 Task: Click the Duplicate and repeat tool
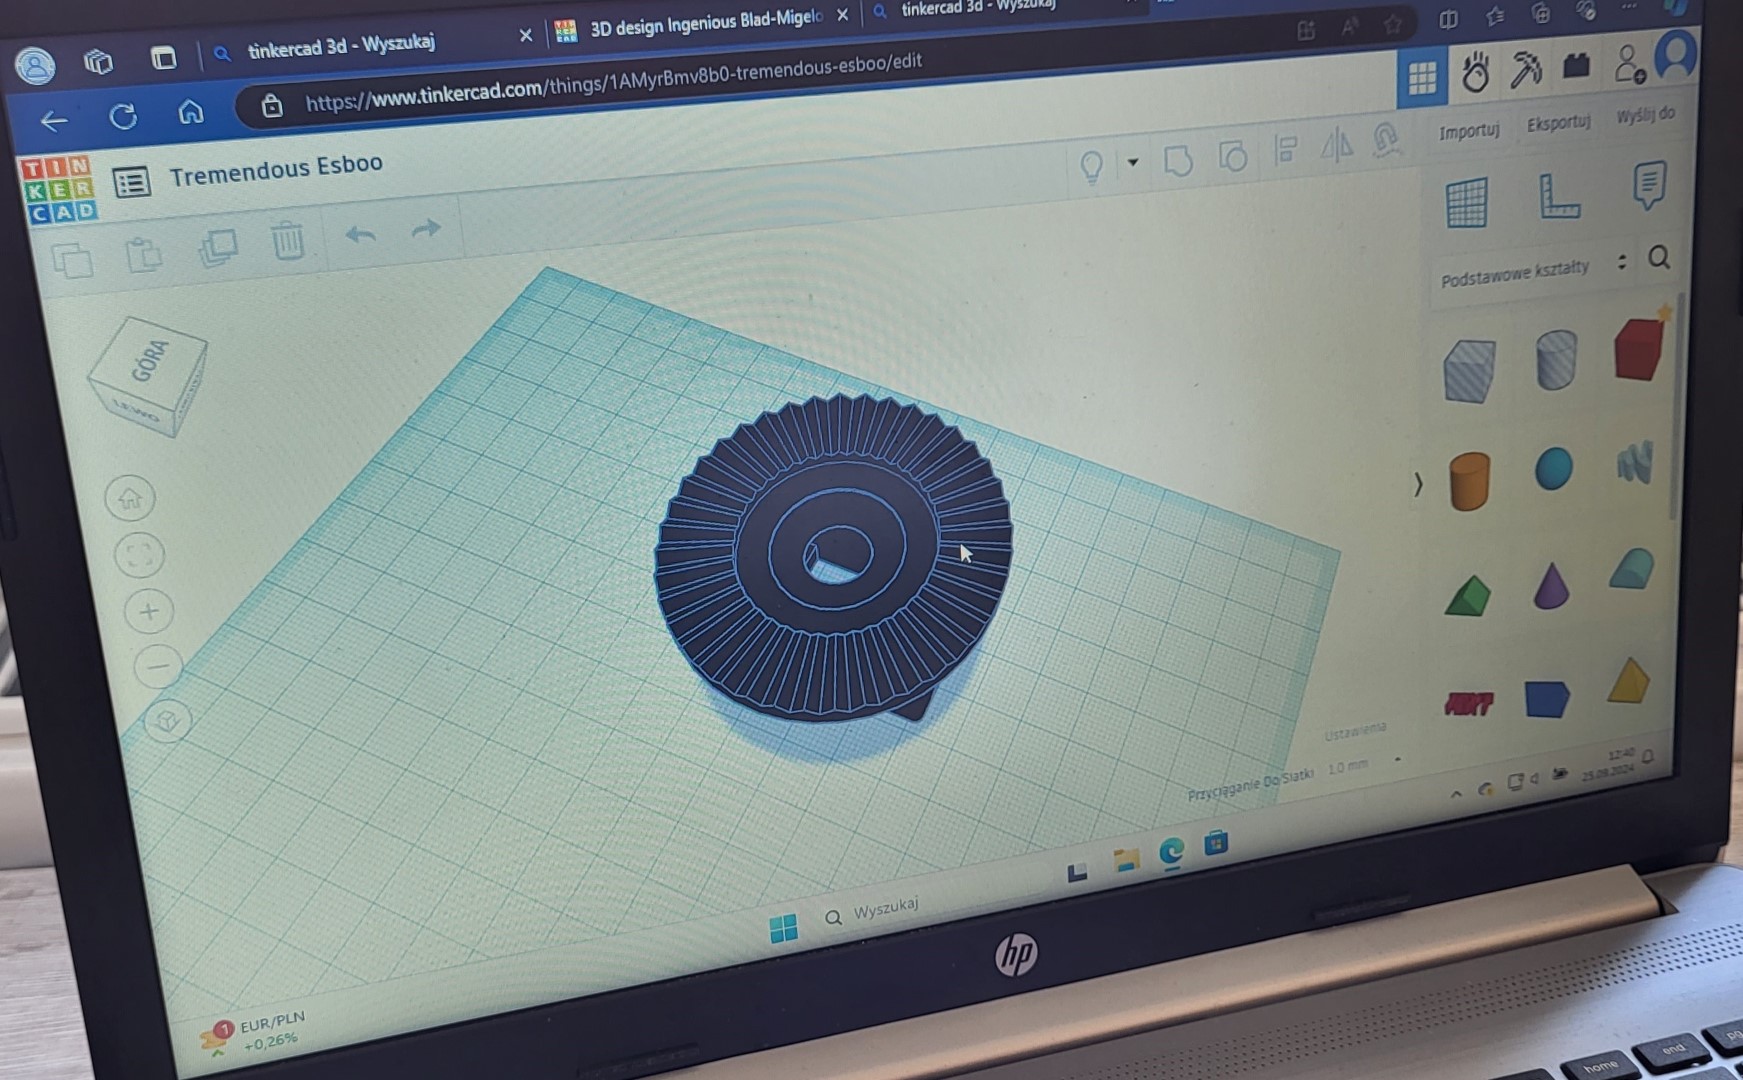(217, 247)
